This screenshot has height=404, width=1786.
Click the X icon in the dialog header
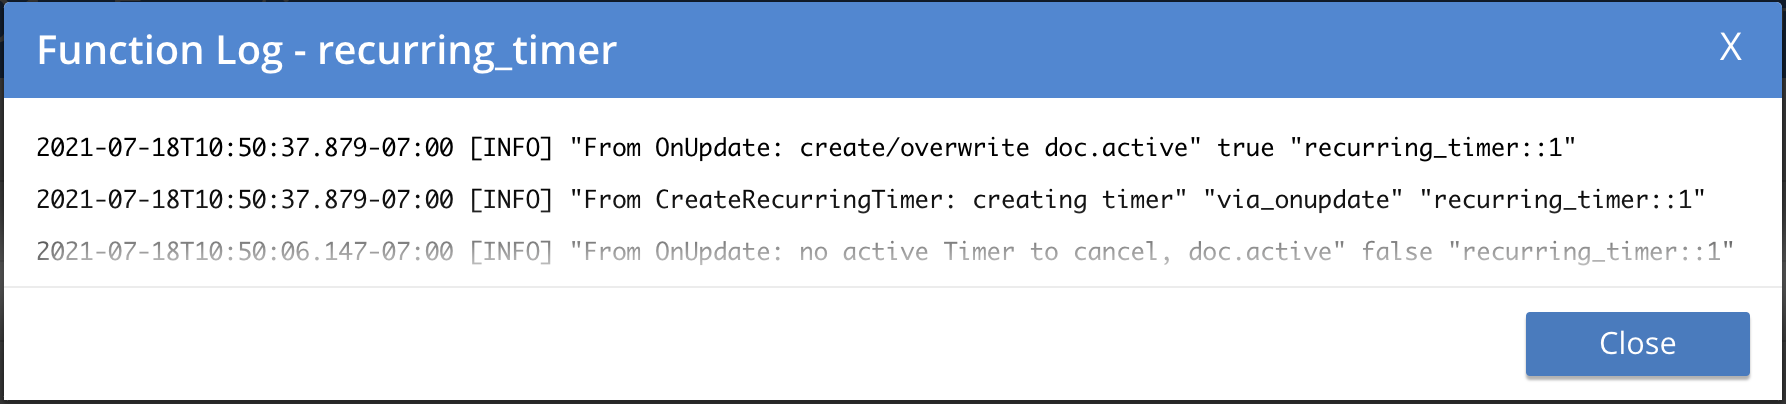pyautogui.click(x=1730, y=47)
